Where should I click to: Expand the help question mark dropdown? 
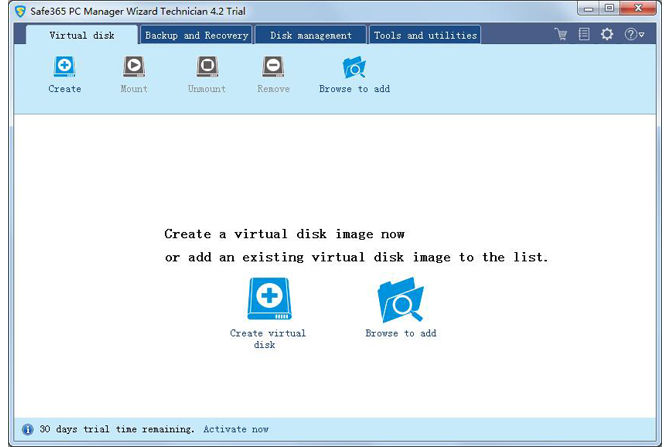click(x=634, y=34)
